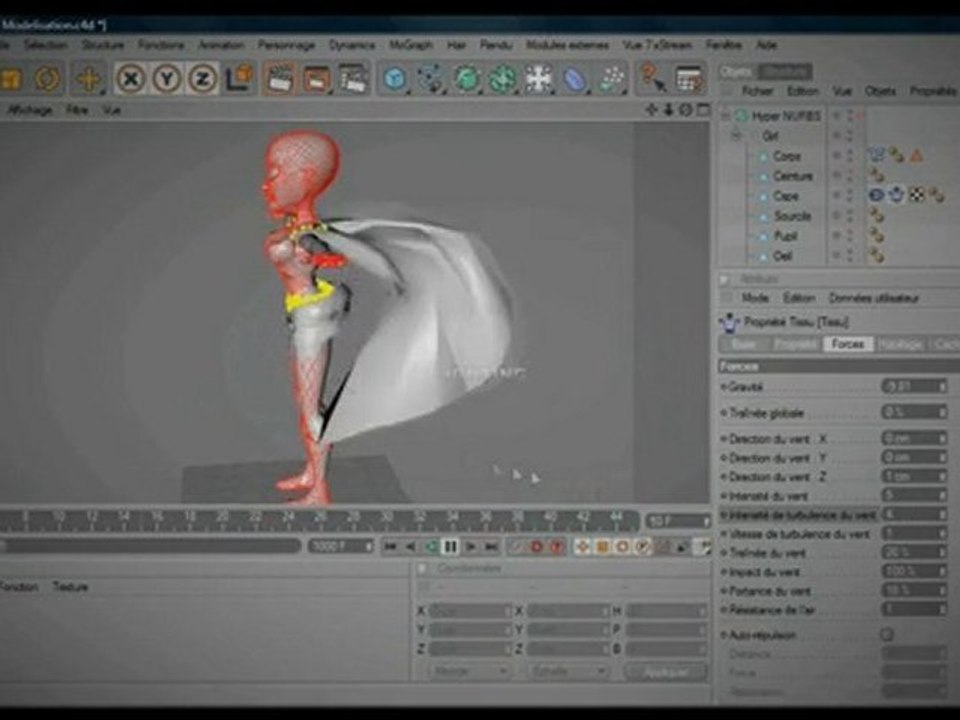
Task: Open the particle emitter objects icon
Action: (x=611, y=78)
